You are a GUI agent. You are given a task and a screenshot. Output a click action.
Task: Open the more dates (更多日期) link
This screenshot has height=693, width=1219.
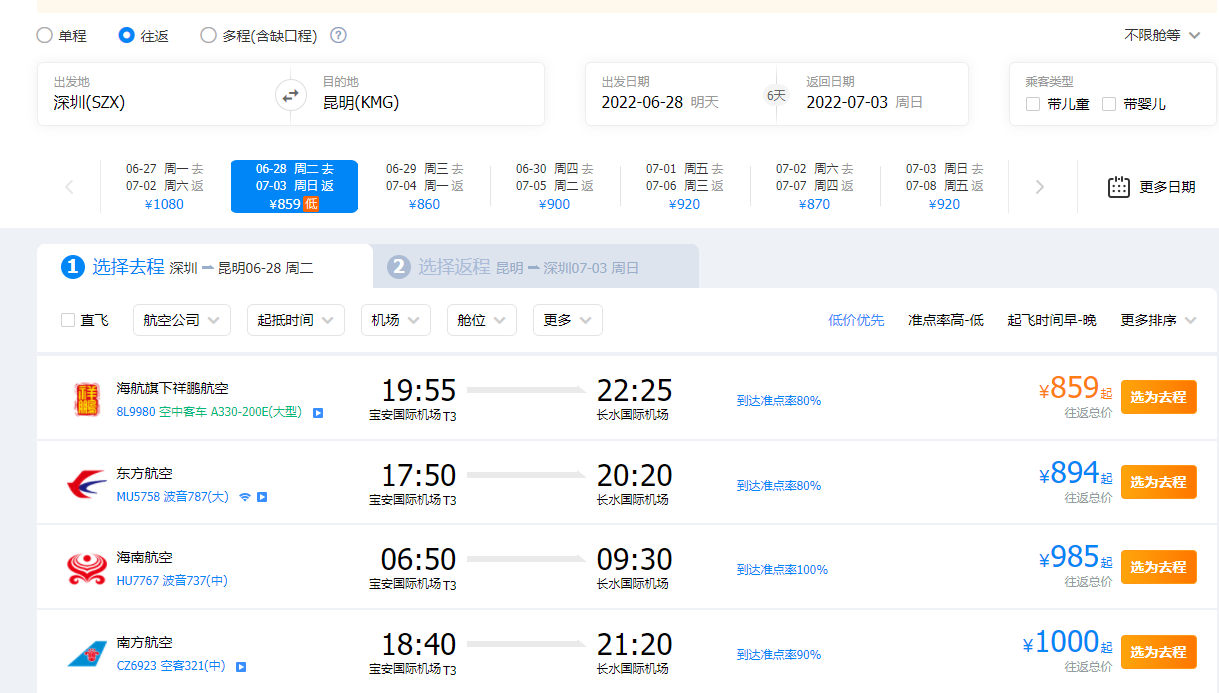tap(1167, 187)
